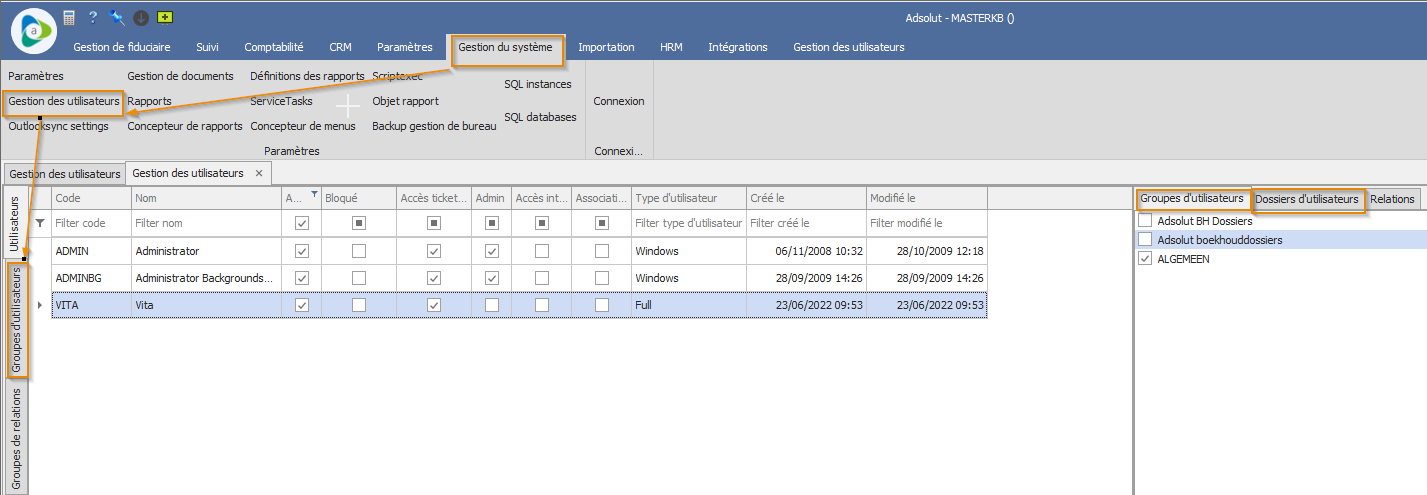
Task: Sort by the Type d'utilisateur column header
Action: click(x=689, y=198)
